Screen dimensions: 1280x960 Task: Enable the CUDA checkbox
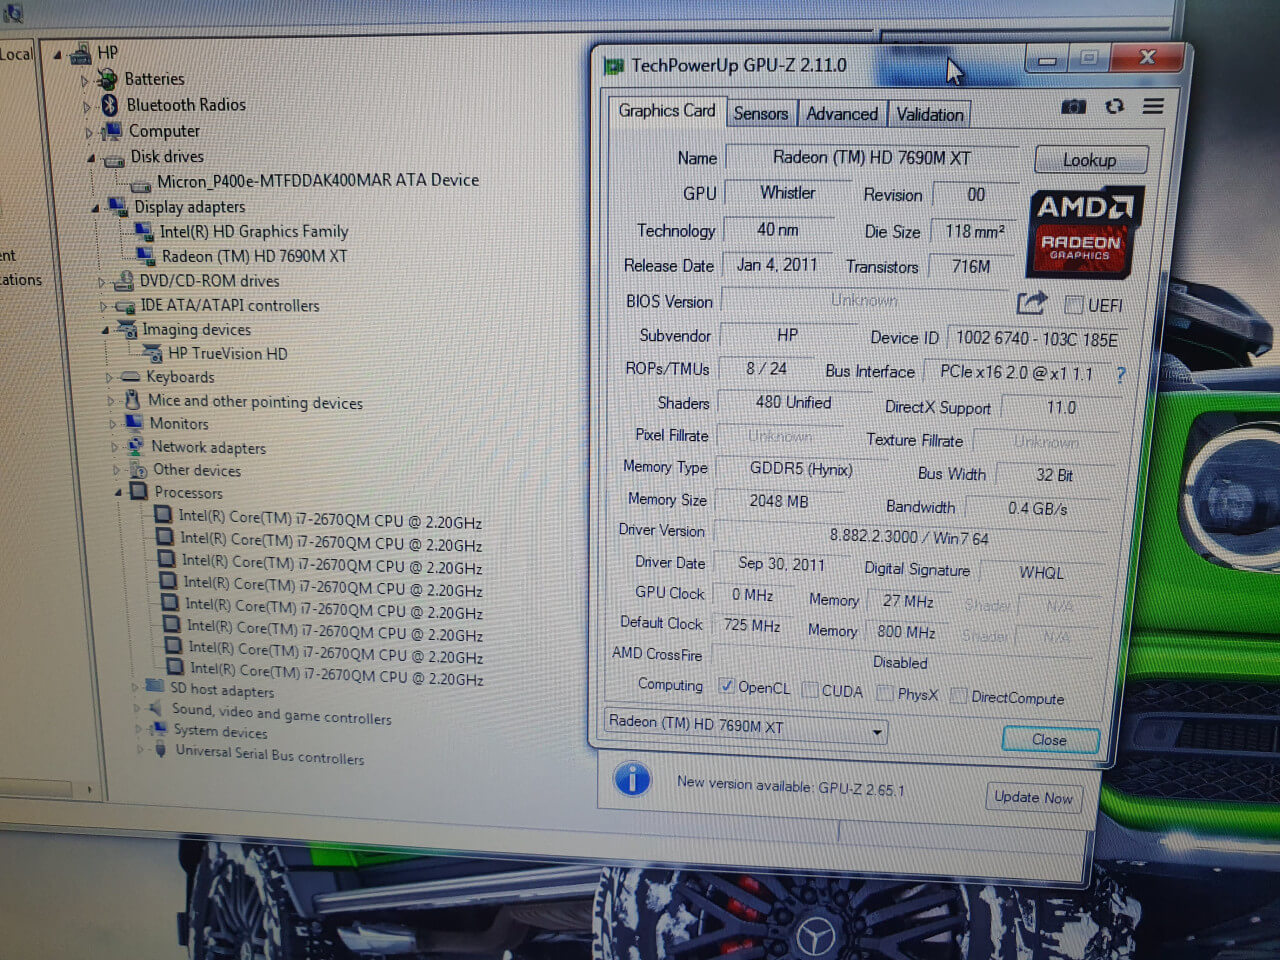(x=811, y=690)
